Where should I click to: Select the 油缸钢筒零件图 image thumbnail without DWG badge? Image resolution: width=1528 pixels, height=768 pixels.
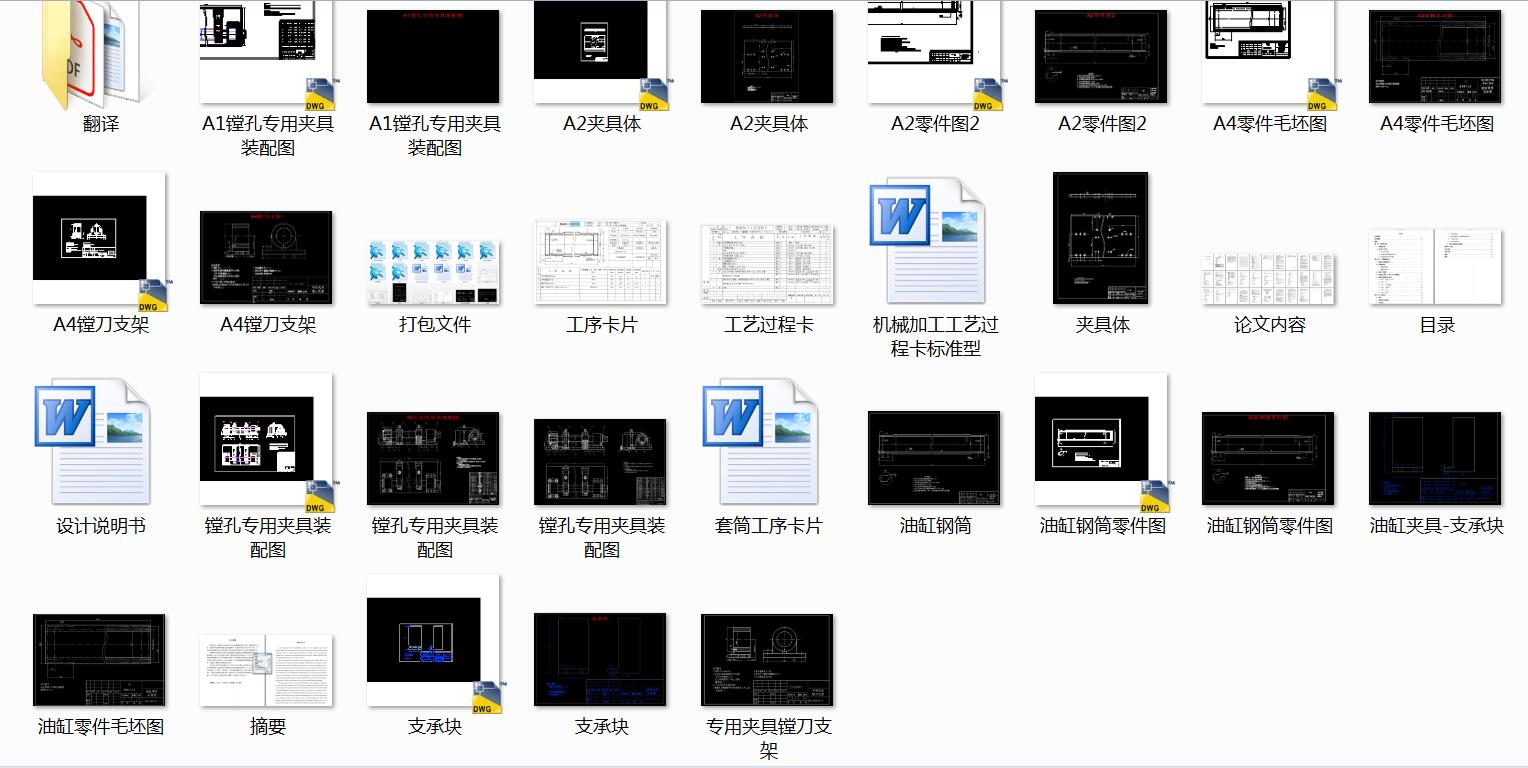tap(1269, 458)
